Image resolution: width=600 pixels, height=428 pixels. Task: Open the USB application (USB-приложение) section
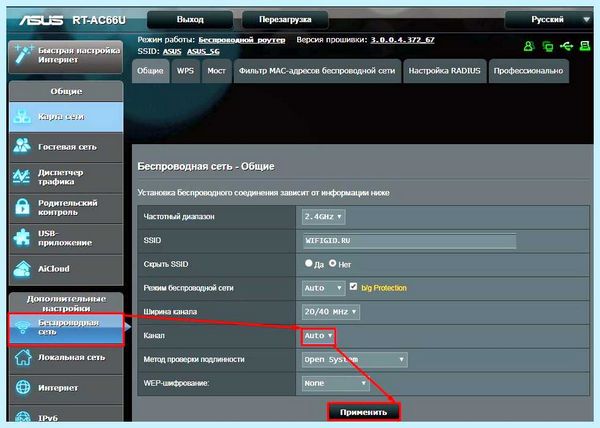[x=66, y=238]
